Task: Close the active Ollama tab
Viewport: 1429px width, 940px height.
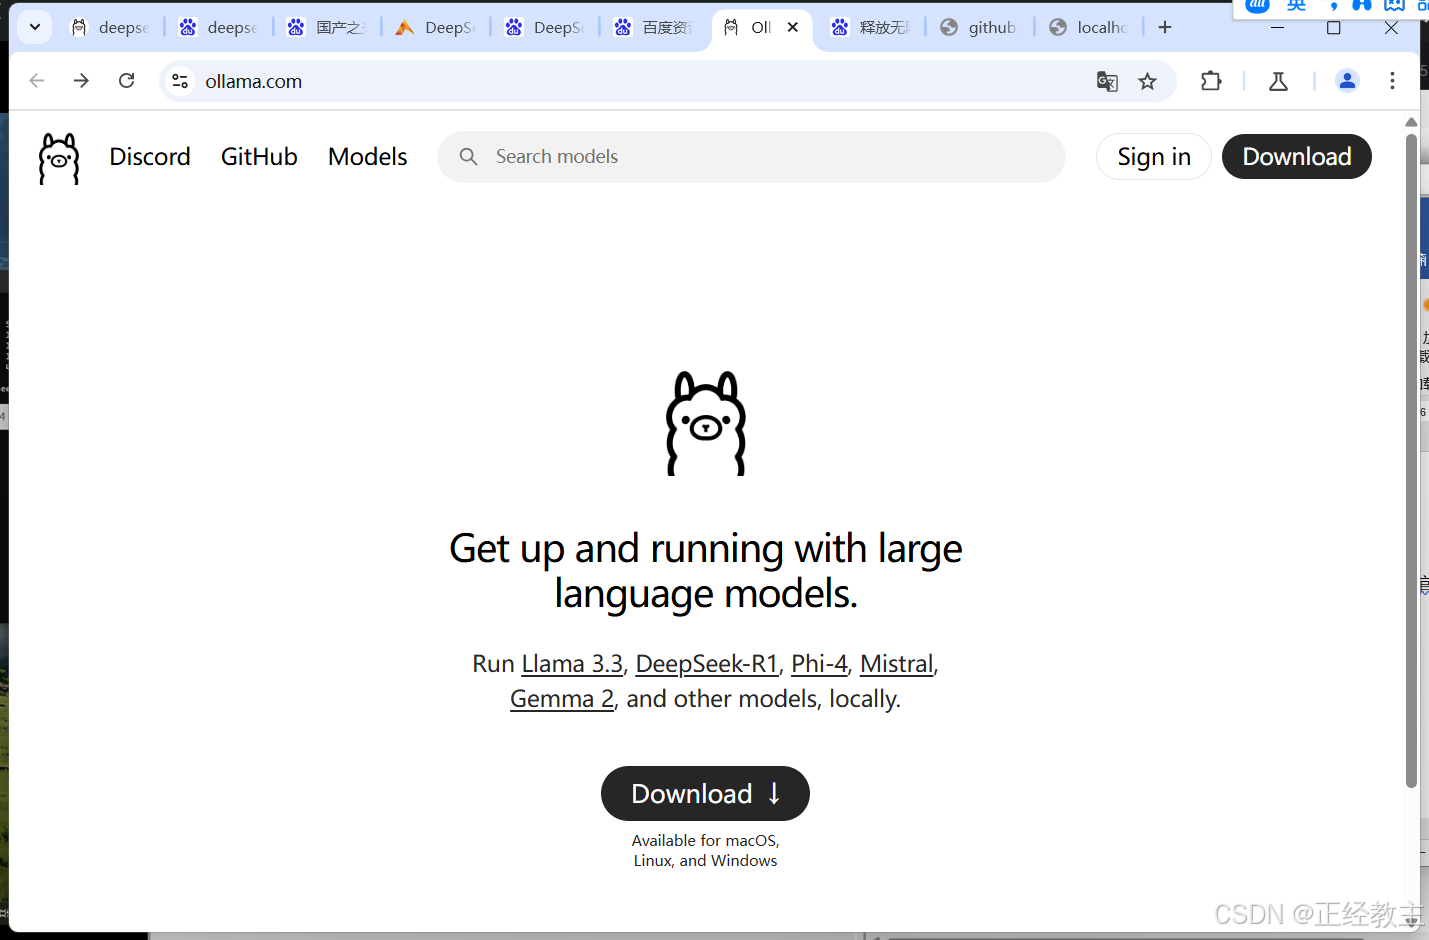Action: tap(793, 27)
